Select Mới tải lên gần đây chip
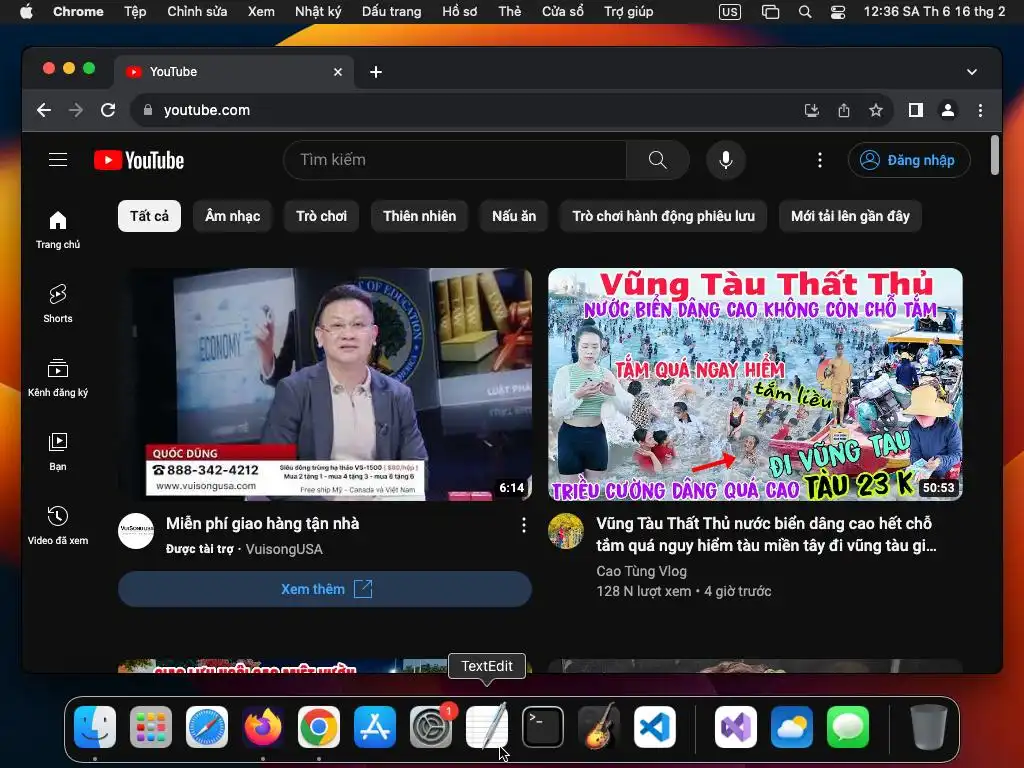The height and width of the screenshot is (768, 1024). point(850,216)
